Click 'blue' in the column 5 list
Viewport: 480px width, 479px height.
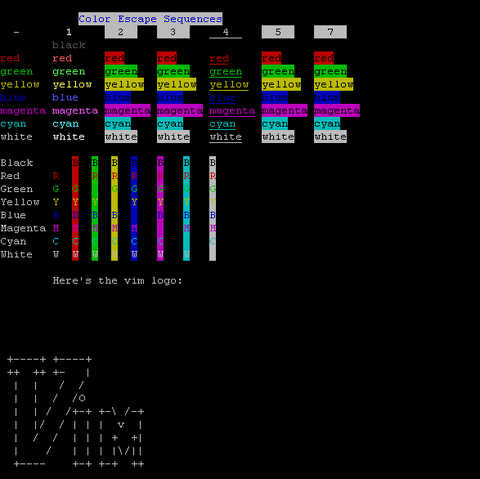pyautogui.click(x=275, y=97)
